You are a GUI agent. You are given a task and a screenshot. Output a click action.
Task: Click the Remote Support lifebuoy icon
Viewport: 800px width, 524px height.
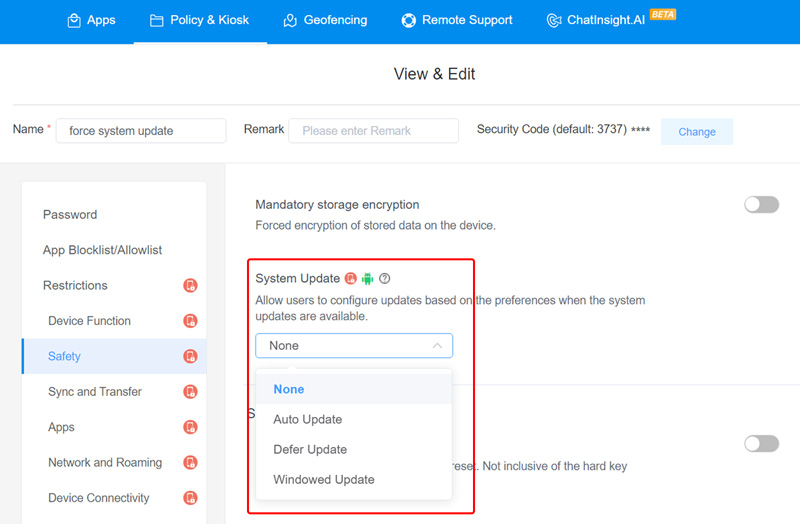coord(408,20)
